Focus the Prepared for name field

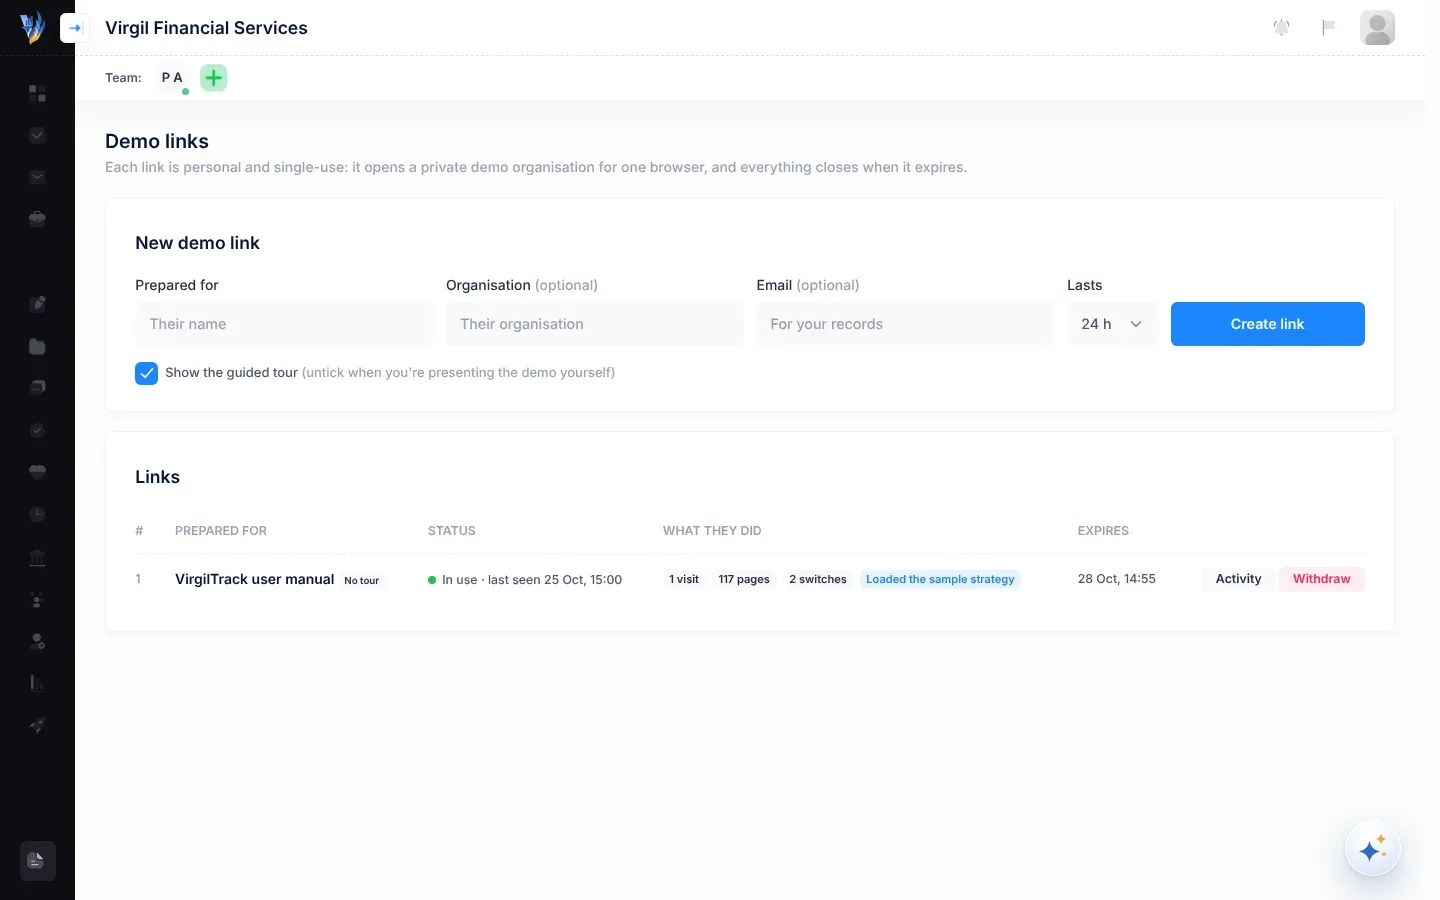point(284,324)
